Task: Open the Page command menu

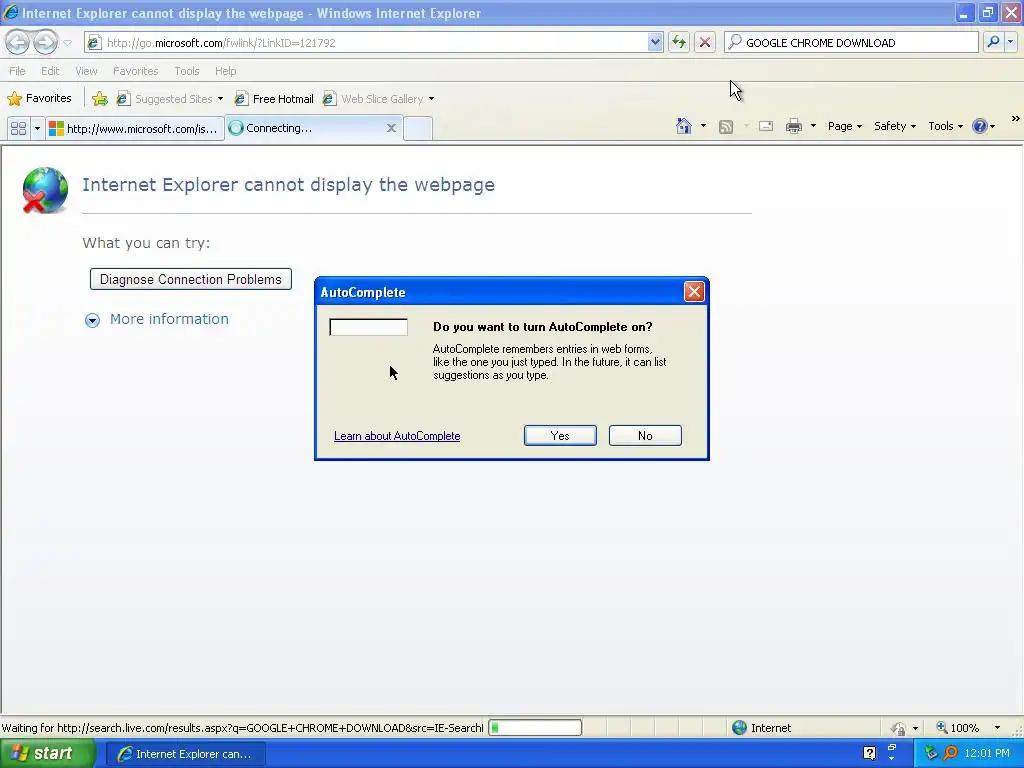Action: tap(844, 126)
